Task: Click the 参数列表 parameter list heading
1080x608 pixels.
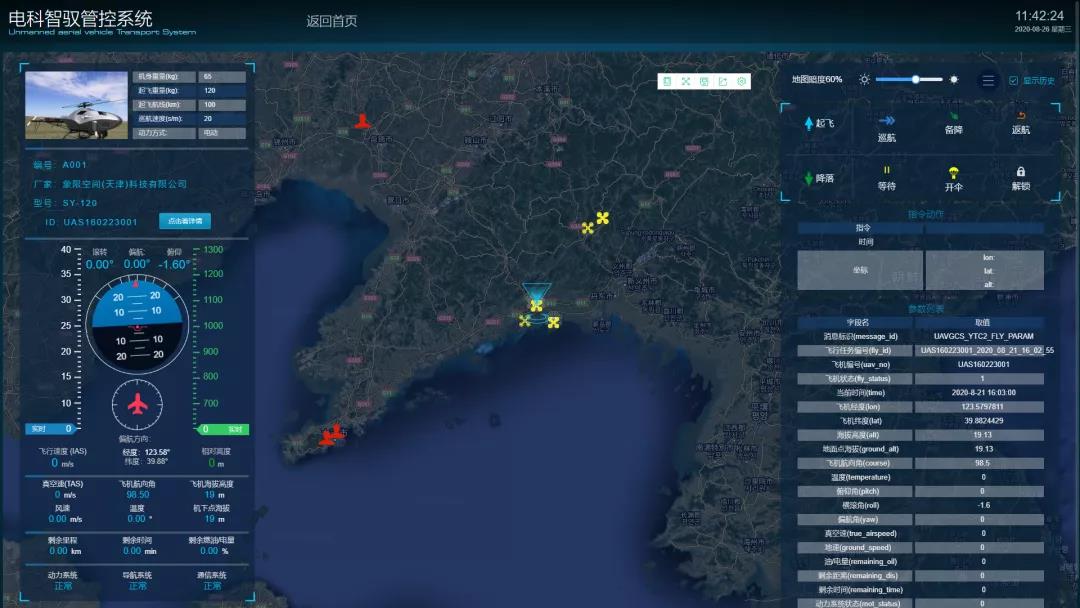Action: (x=925, y=309)
